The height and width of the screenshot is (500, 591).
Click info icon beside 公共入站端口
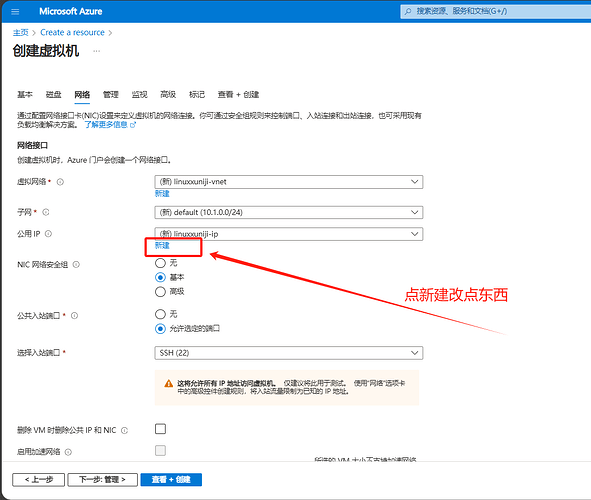tap(75, 315)
